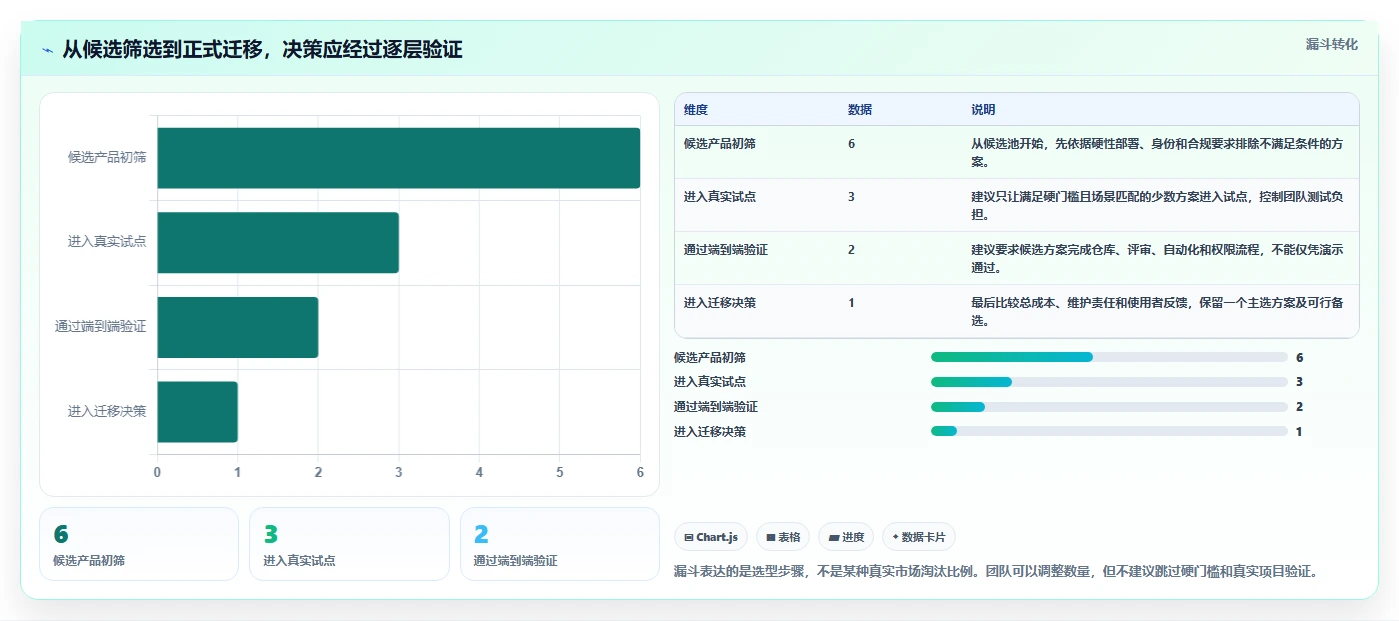Click chart y-axis label 进入真实试点
The width and height of the screenshot is (1399, 621).
pyautogui.click(x=107, y=242)
